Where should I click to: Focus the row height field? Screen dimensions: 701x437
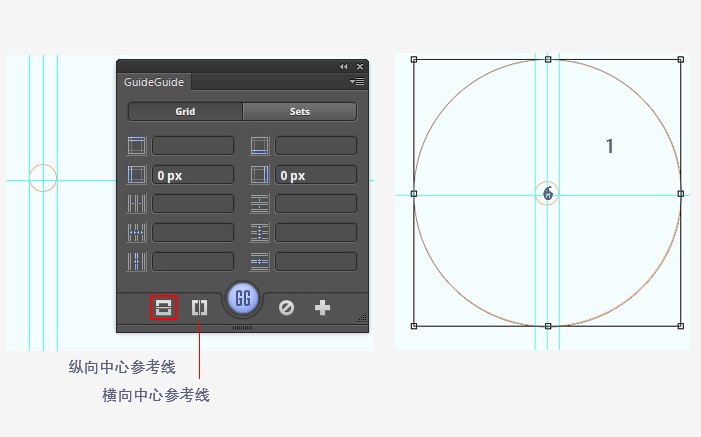coord(316,233)
